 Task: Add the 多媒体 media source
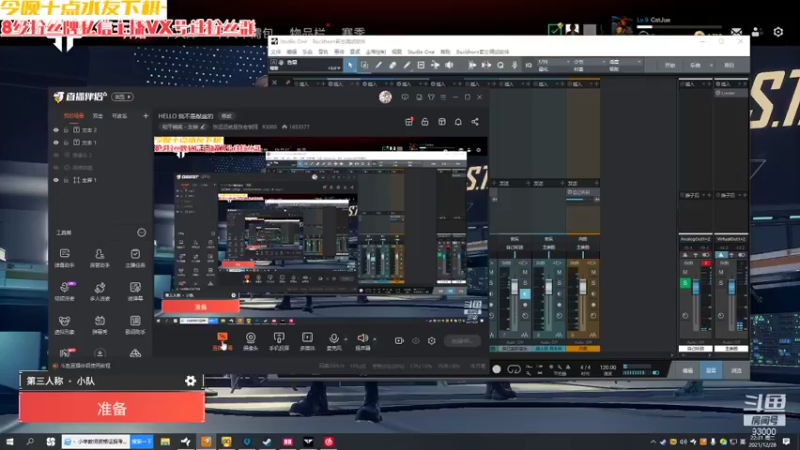click(x=307, y=341)
